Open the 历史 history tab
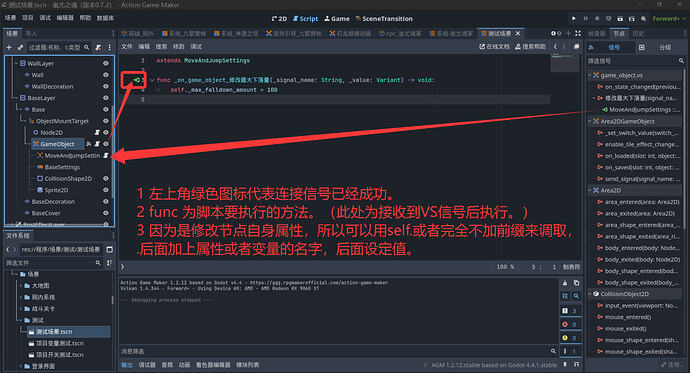Screen dimensions: 690x373 (638, 33)
